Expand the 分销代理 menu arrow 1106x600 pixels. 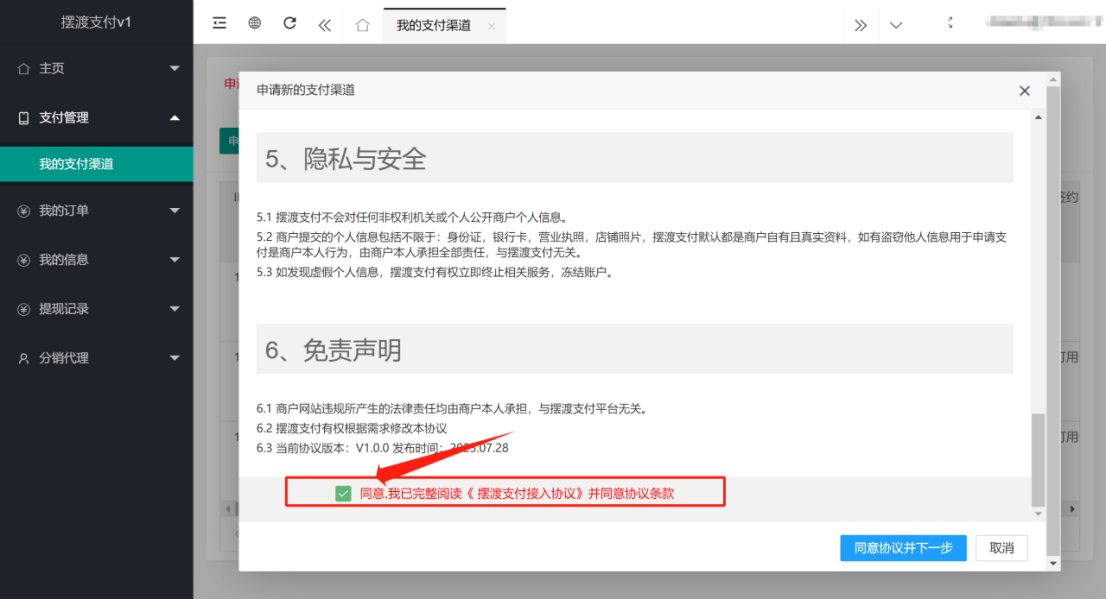(174, 358)
